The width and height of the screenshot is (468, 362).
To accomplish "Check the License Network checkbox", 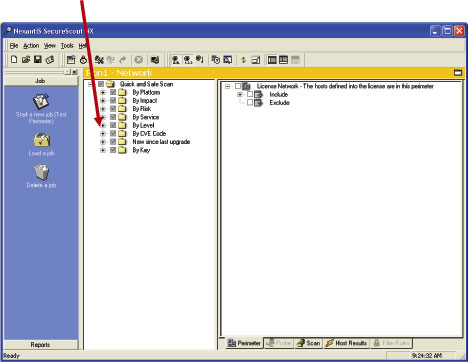I will tap(238, 86).
